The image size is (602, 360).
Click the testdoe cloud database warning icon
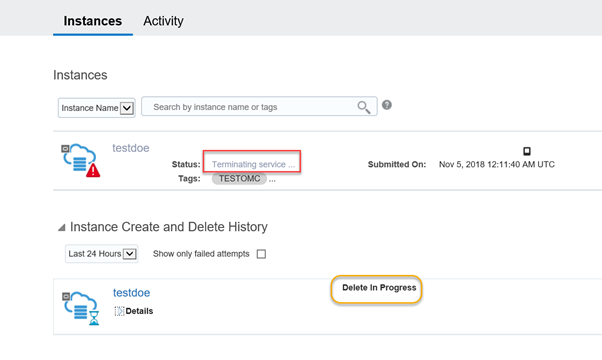point(83,160)
